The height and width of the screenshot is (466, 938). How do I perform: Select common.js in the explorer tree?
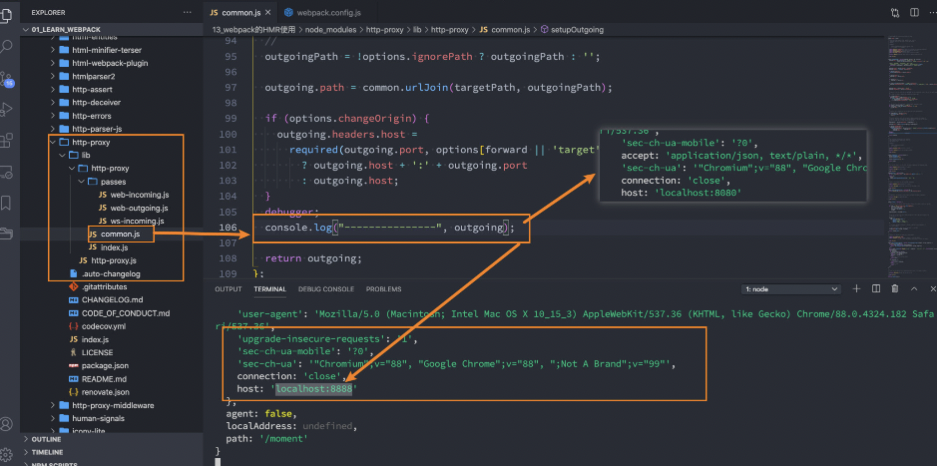tap(121, 234)
